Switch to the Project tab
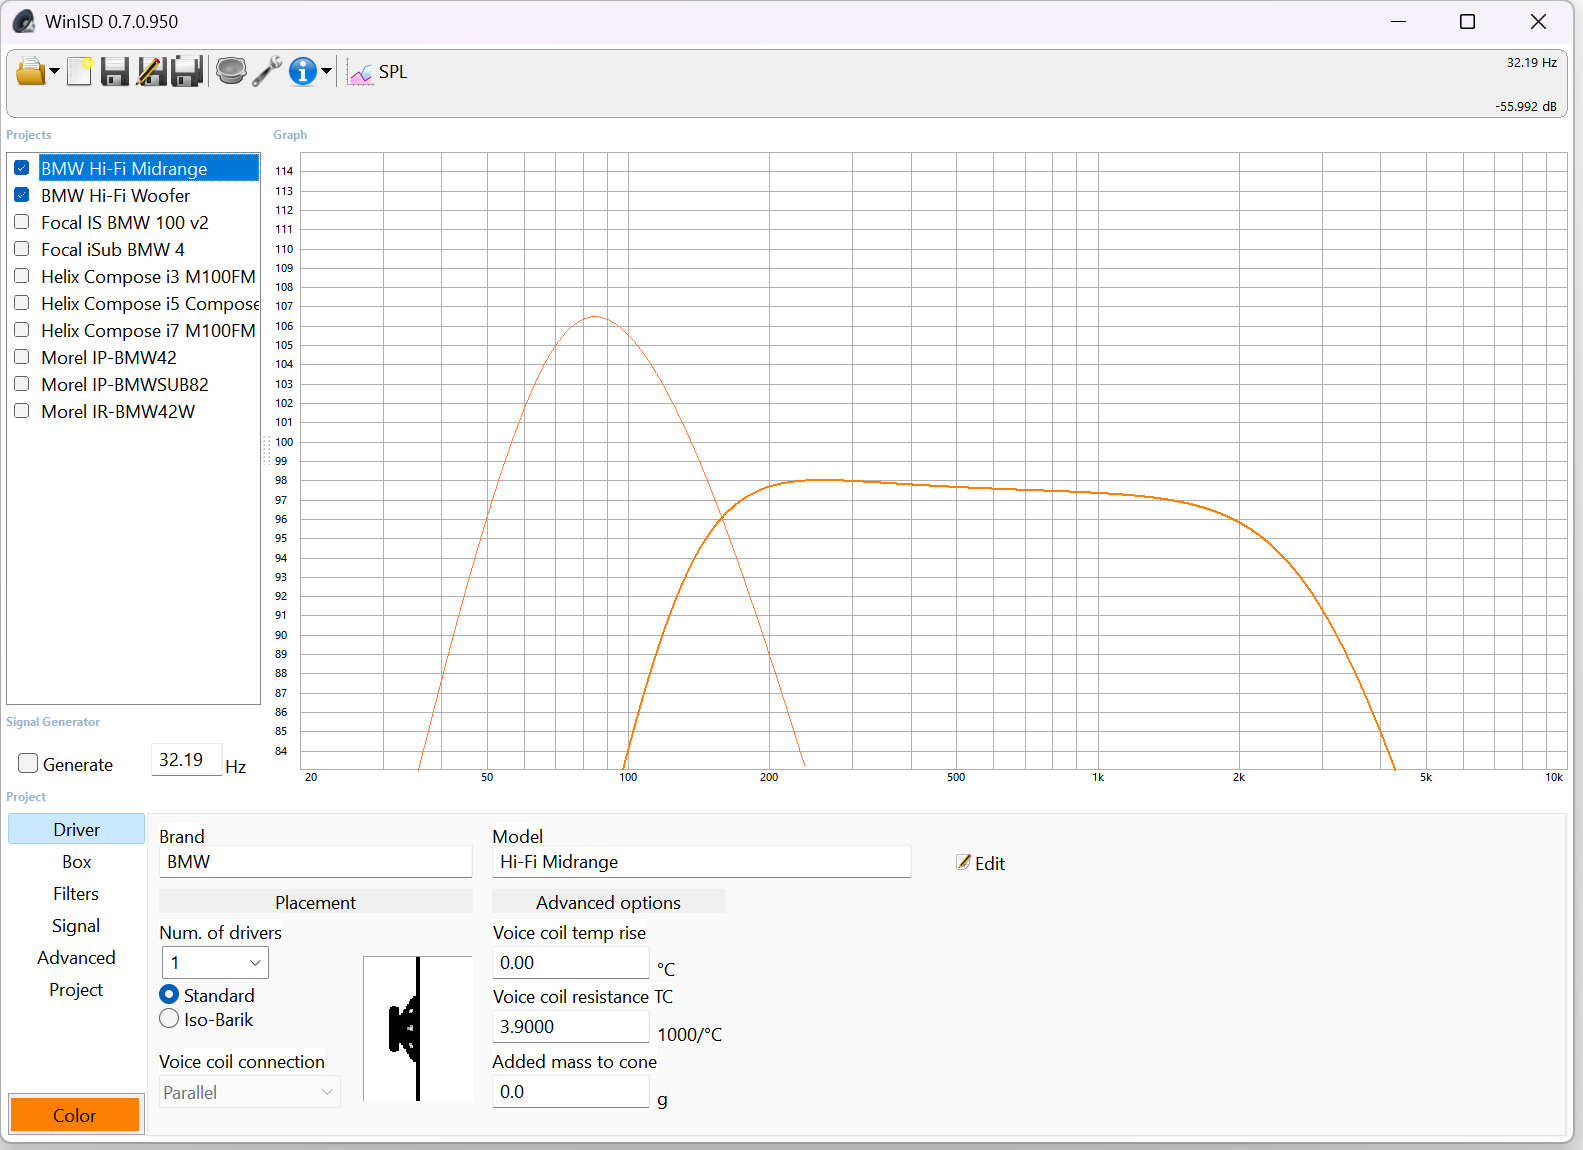The image size is (1583, 1150). point(76,989)
